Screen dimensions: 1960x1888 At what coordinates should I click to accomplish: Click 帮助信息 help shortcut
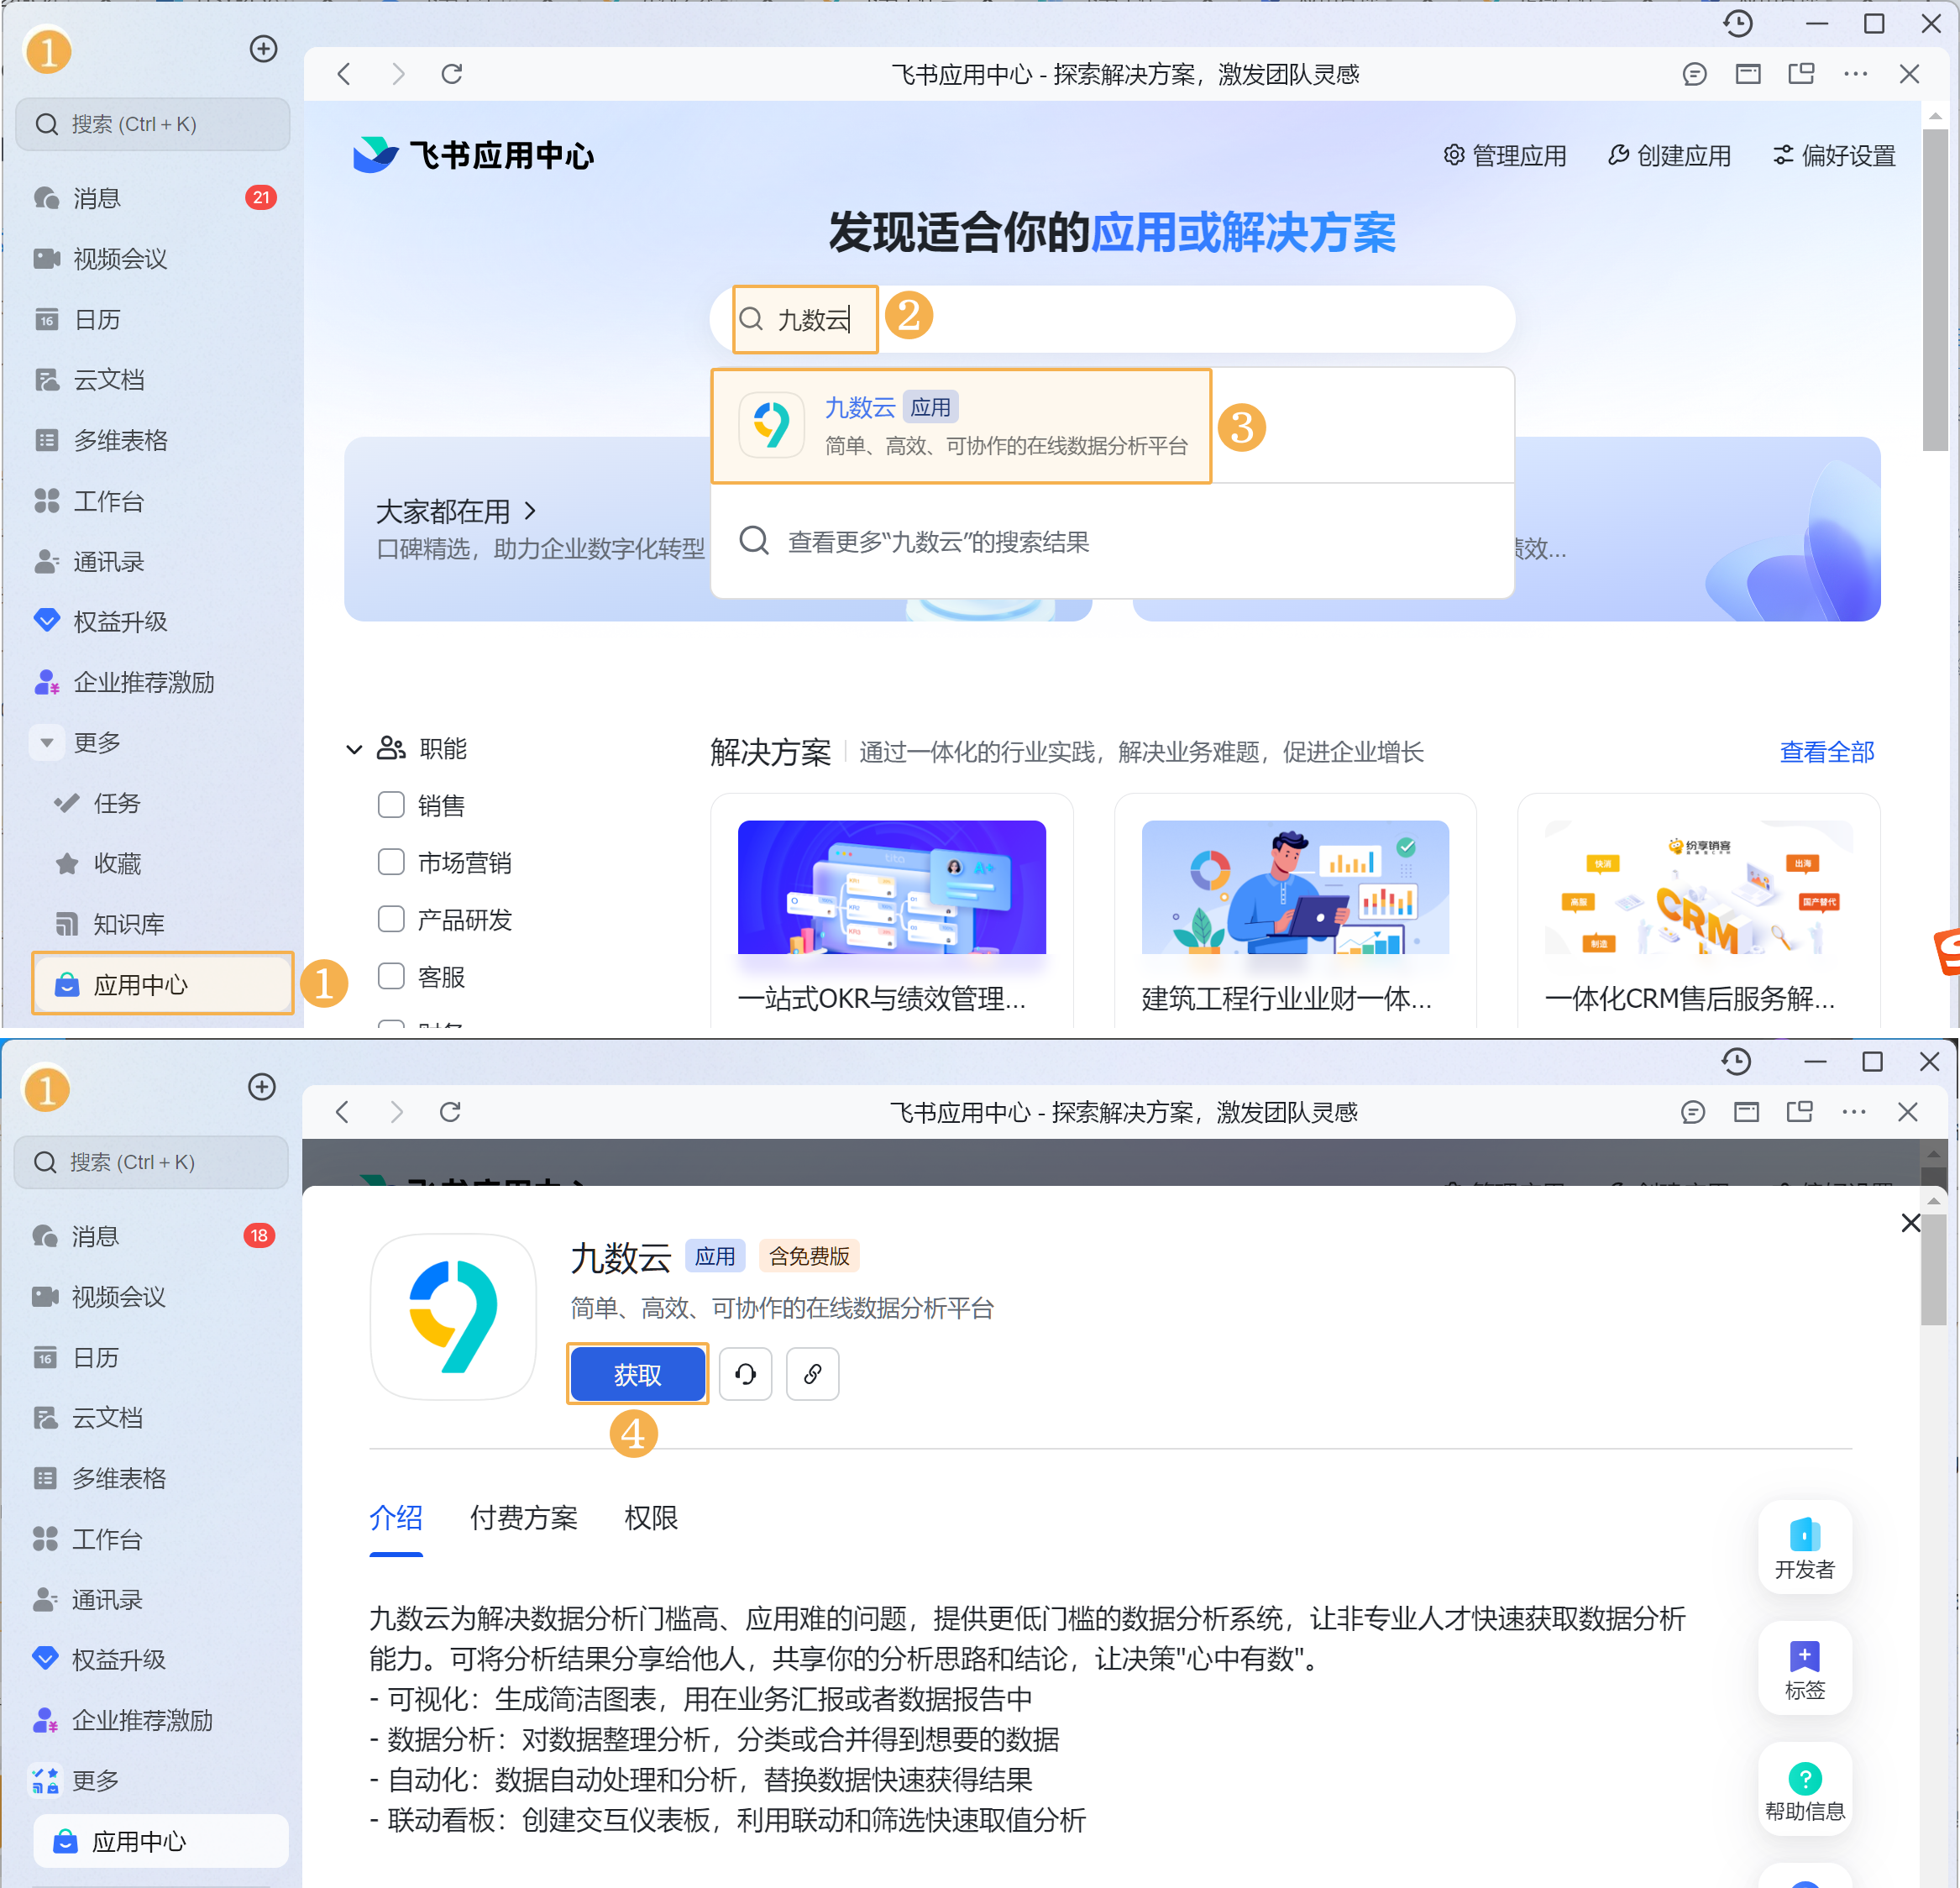tap(1805, 1790)
